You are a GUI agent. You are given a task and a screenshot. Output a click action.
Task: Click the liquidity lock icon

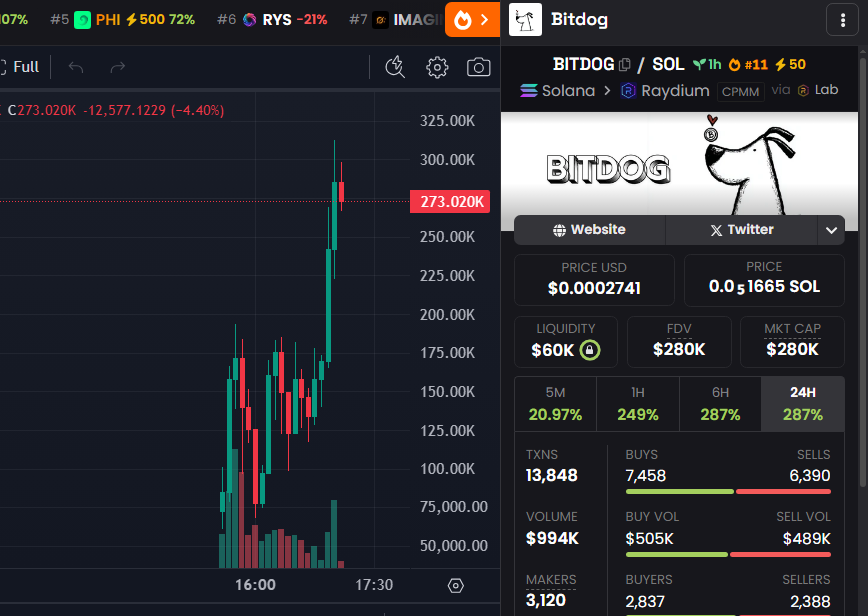[x=590, y=350]
